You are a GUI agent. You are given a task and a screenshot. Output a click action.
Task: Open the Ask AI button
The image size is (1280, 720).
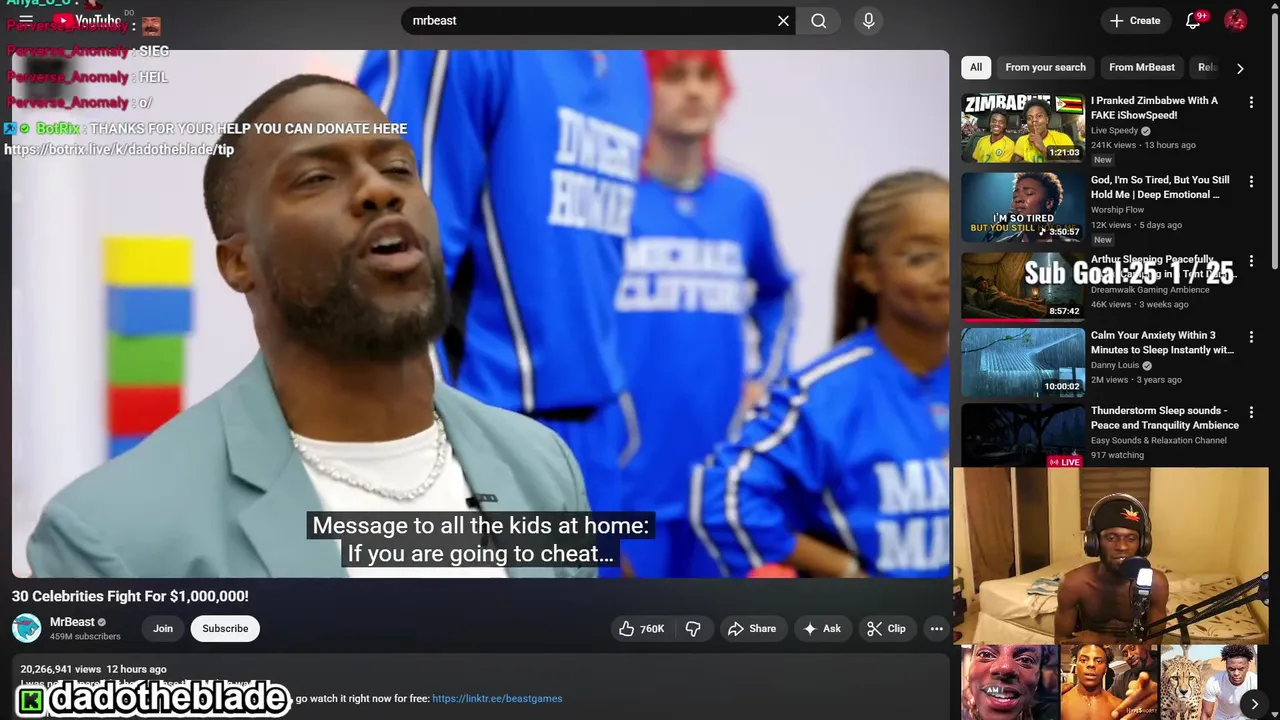[x=821, y=628]
